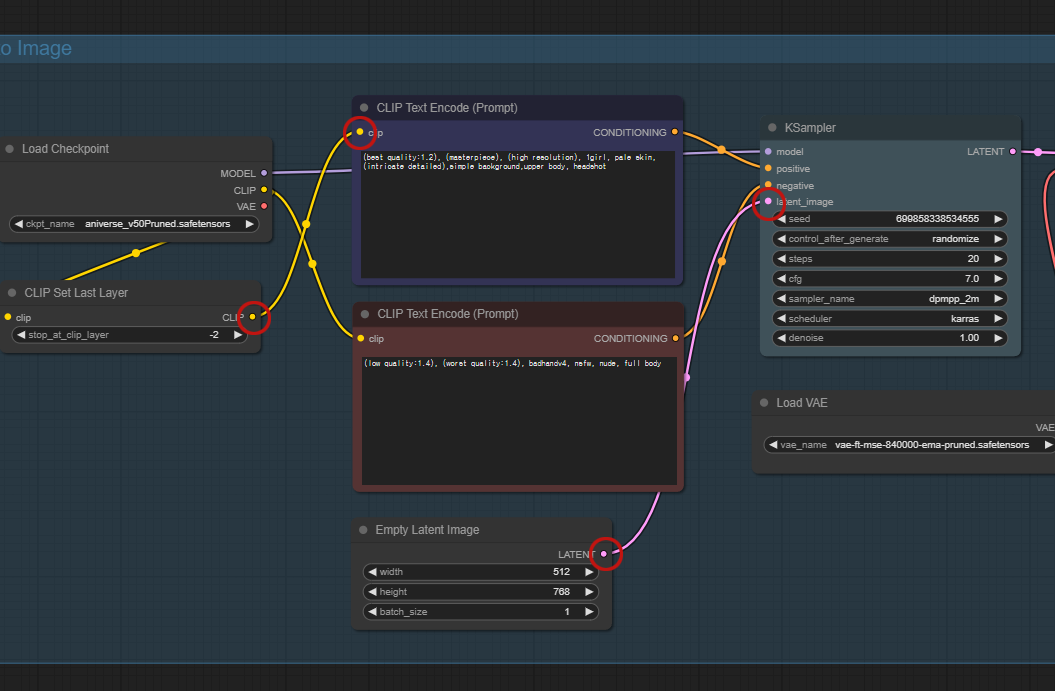Decrease cfg with the left arrow
This screenshot has width=1055, height=691.
pyautogui.click(x=781, y=279)
